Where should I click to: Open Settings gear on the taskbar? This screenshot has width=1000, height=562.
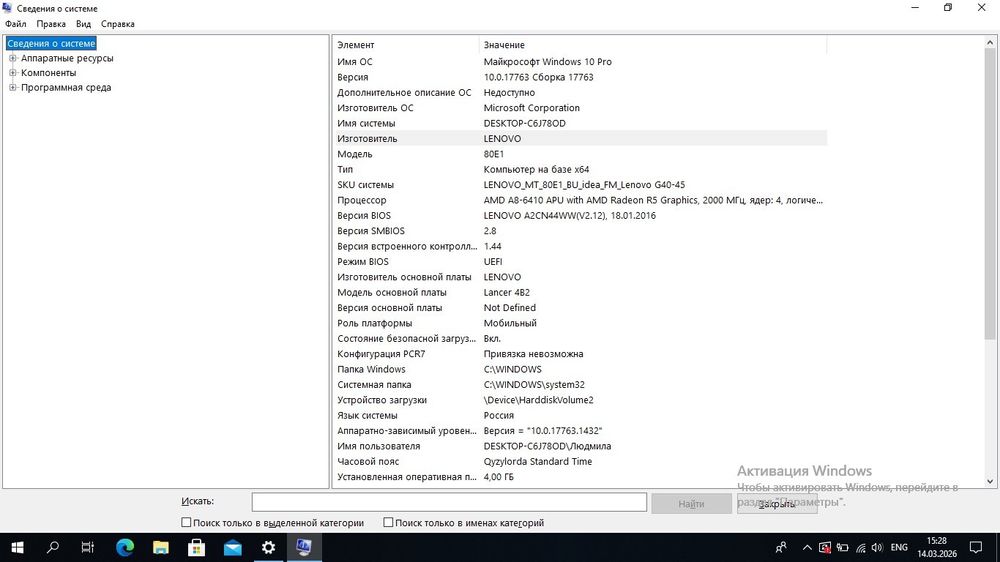click(x=268, y=547)
